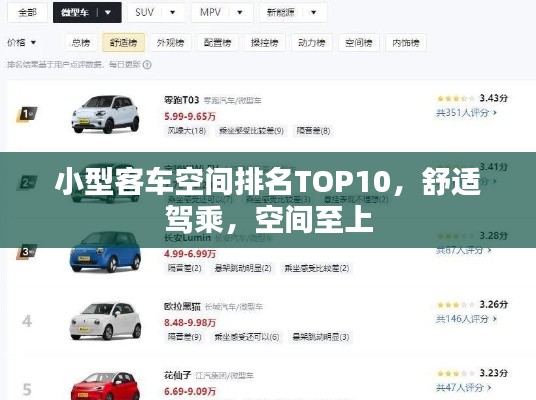This screenshot has height=400, width=536.
Task: Click the rank 1 badge icon
Action: pos(27,114)
